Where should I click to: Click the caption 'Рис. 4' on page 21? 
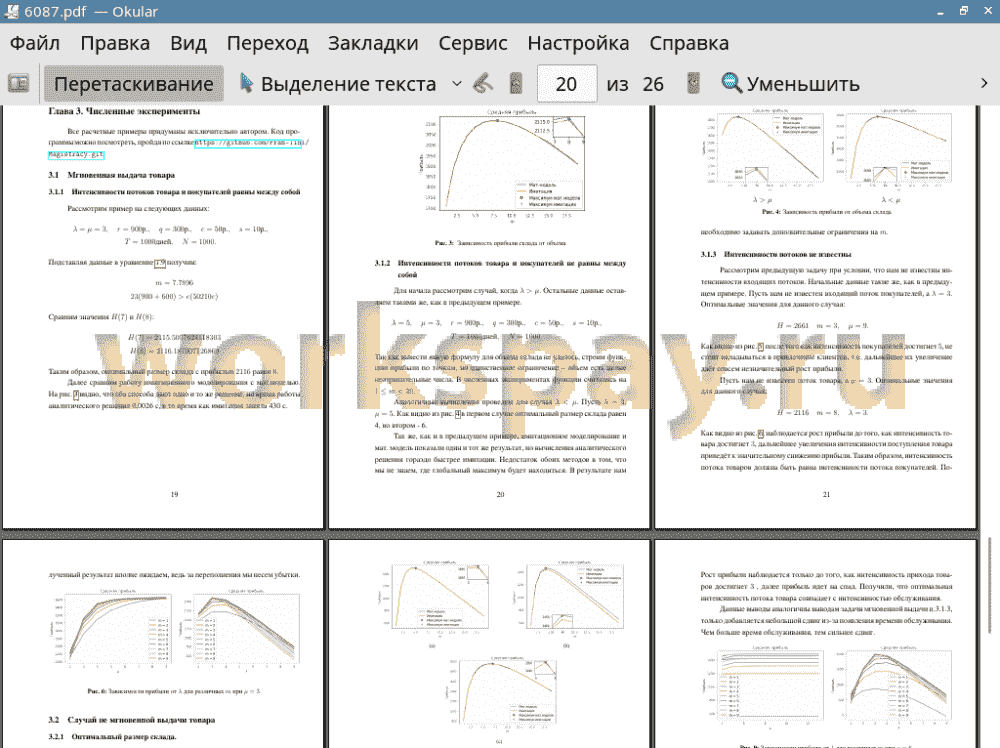[827, 212]
